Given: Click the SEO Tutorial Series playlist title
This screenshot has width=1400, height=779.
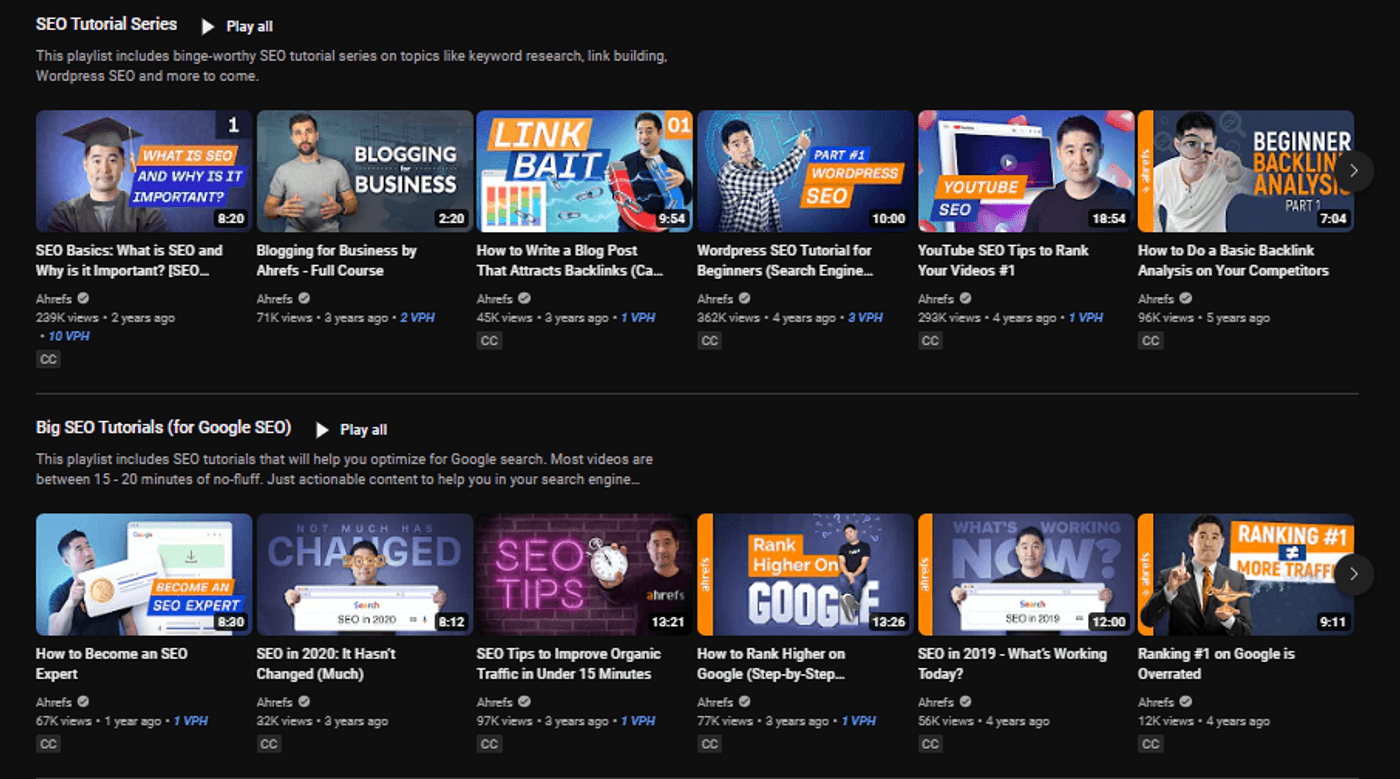Looking at the screenshot, I should (106, 24).
